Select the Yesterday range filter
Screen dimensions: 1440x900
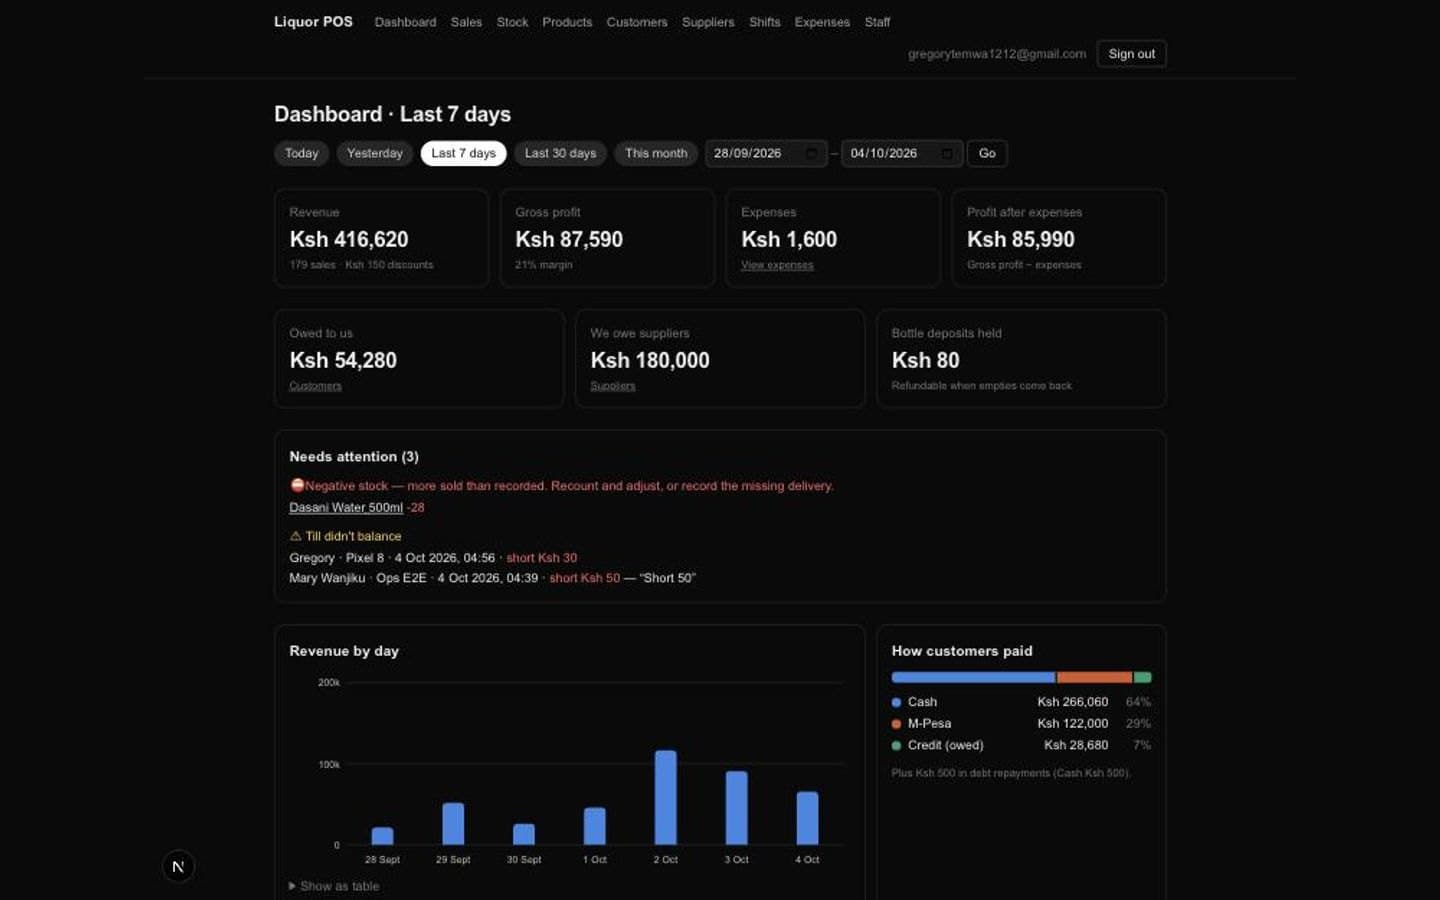[x=374, y=153]
